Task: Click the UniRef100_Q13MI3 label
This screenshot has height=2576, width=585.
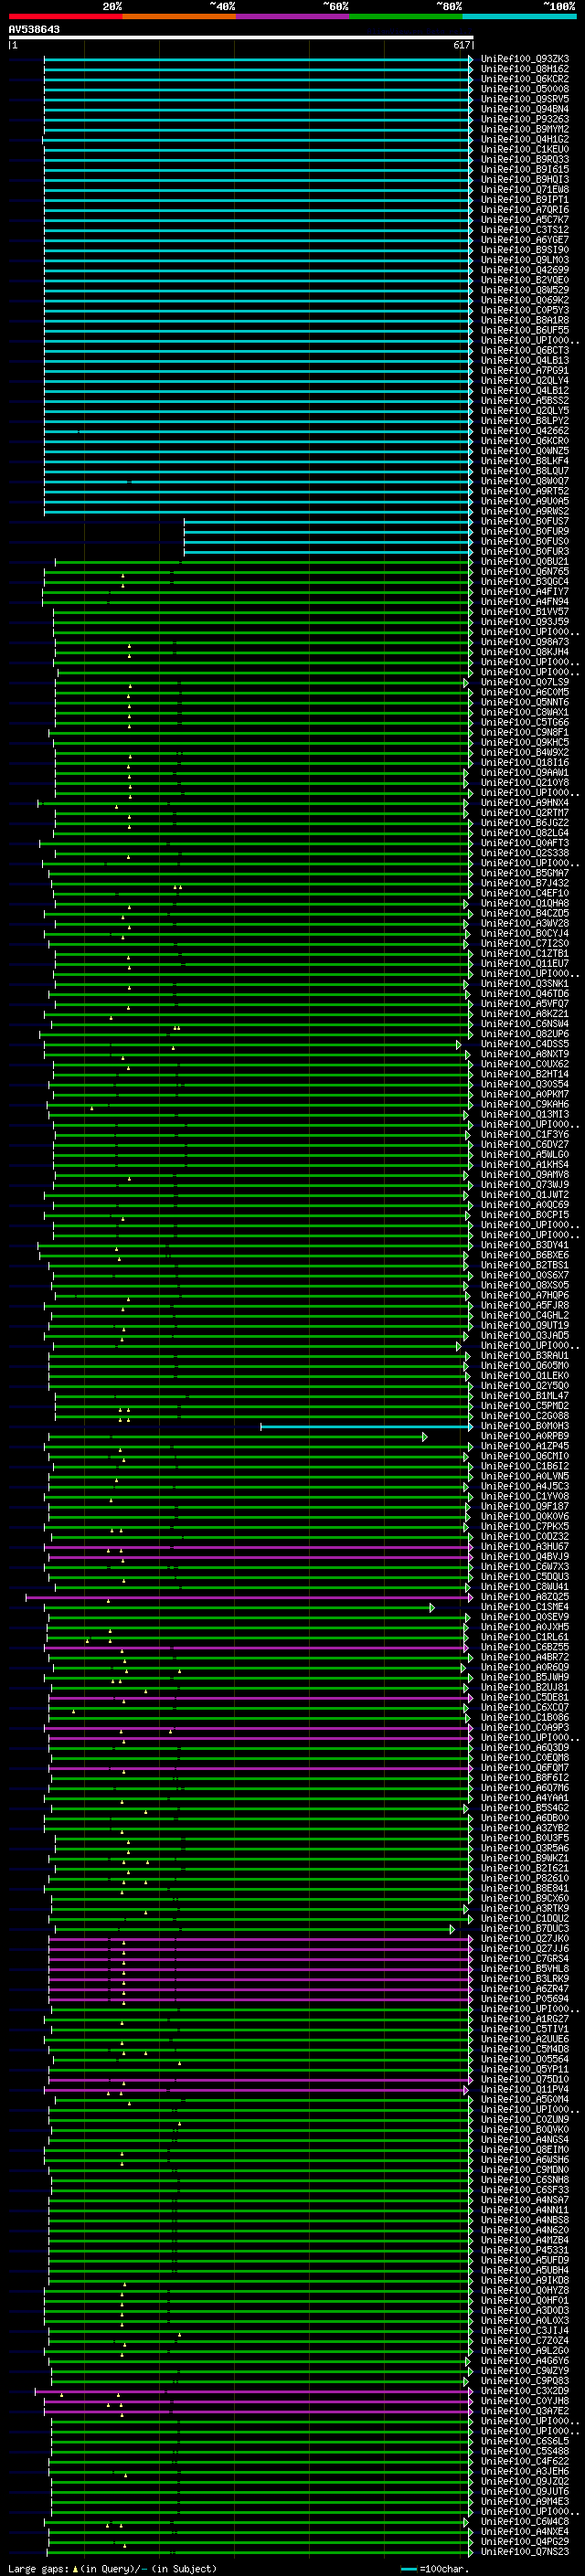Action: (525, 1114)
